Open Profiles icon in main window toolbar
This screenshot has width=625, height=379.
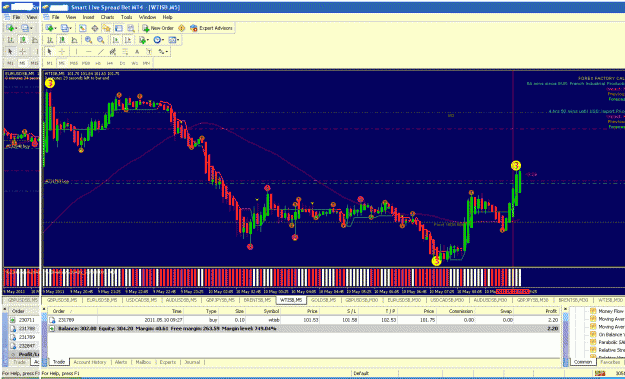click(x=65, y=28)
